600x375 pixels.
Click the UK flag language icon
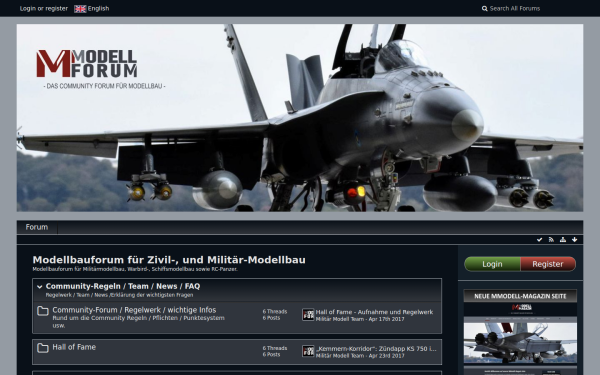click(x=80, y=9)
